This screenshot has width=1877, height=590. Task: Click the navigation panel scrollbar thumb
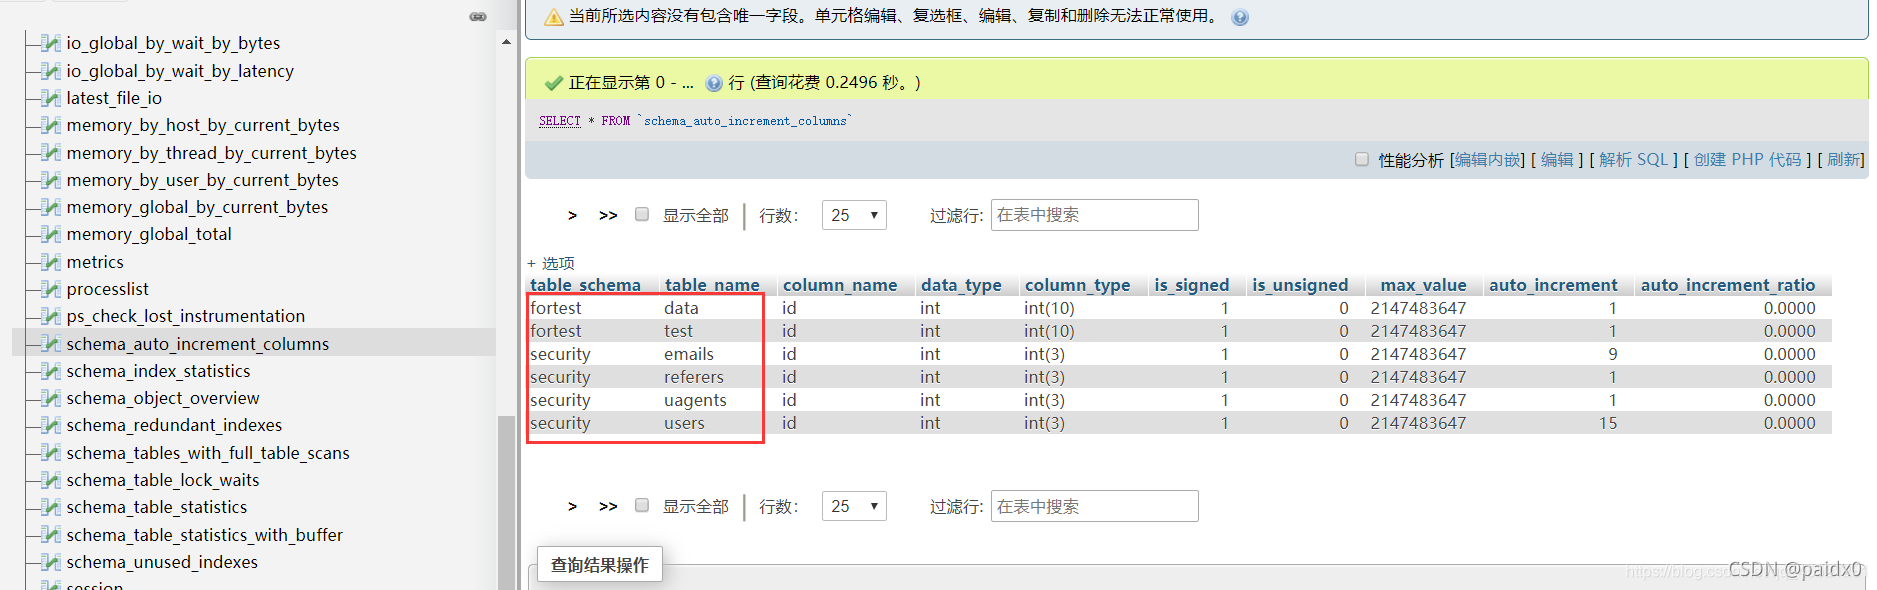point(506,501)
